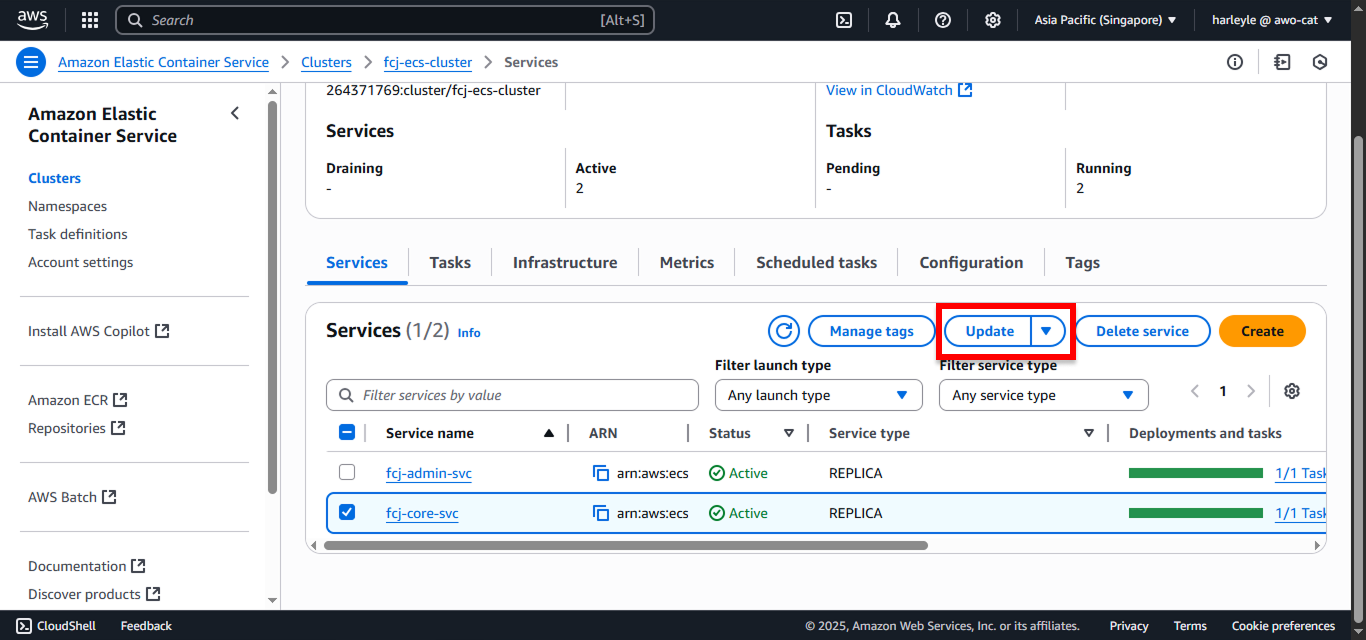Image resolution: width=1366 pixels, height=640 pixels.
Task: Click the fcj-core-svc deployment progress bar
Action: [x=1196, y=513]
